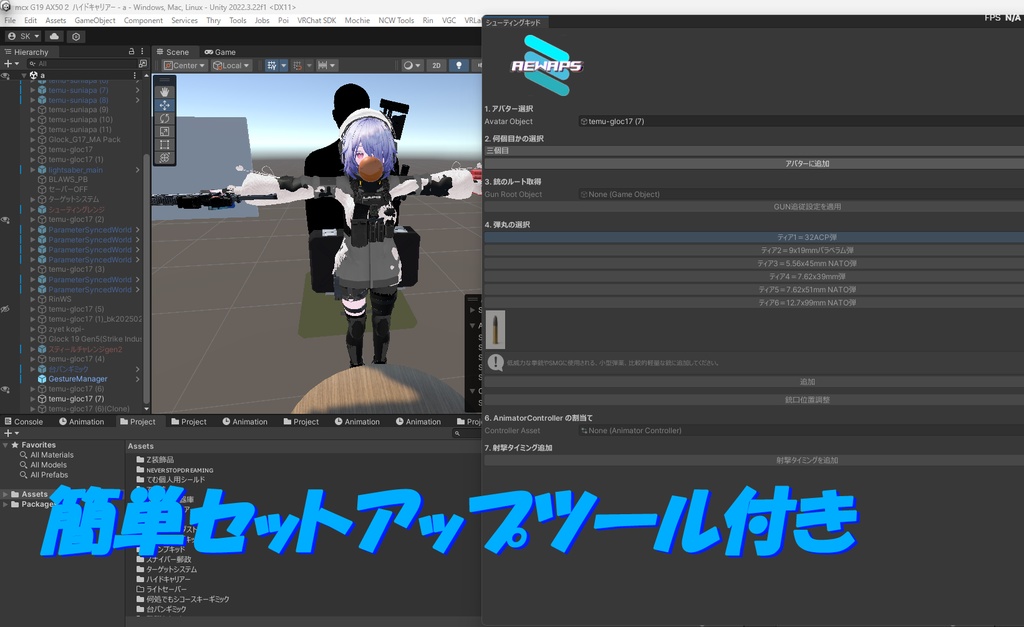Select the Rotate tool

point(165,118)
